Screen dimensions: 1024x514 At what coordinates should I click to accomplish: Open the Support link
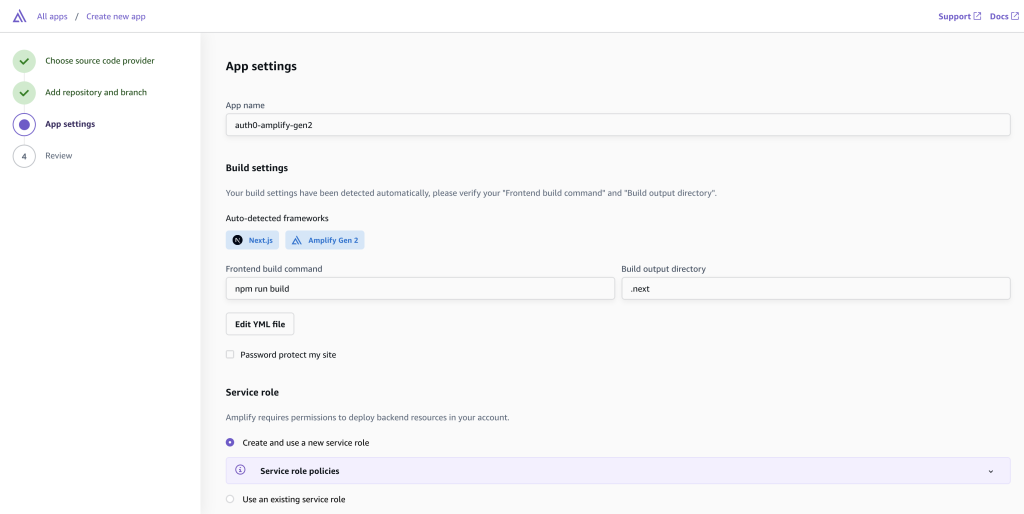tap(954, 16)
